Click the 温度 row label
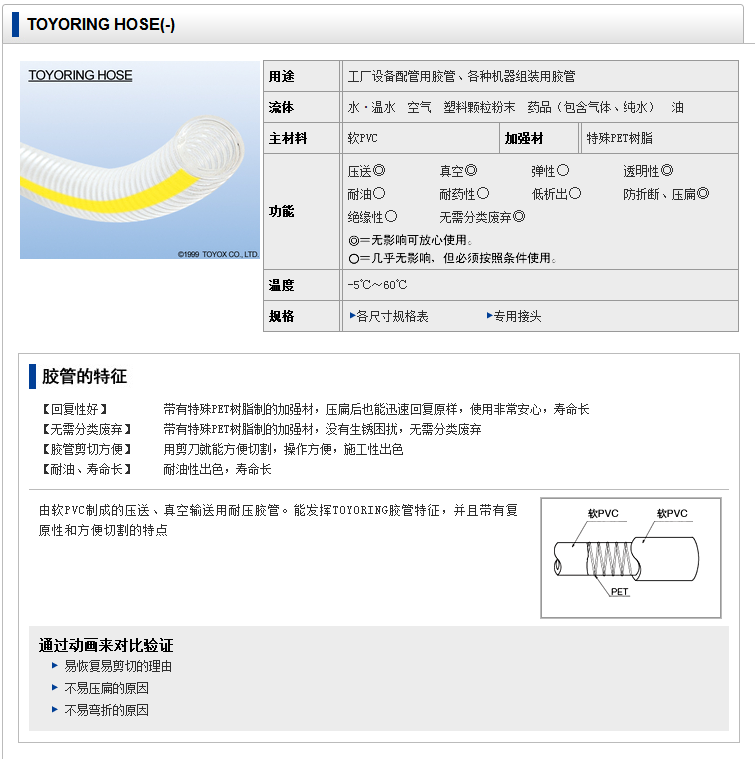The width and height of the screenshot is (755, 759). click(x=282, y=285)
